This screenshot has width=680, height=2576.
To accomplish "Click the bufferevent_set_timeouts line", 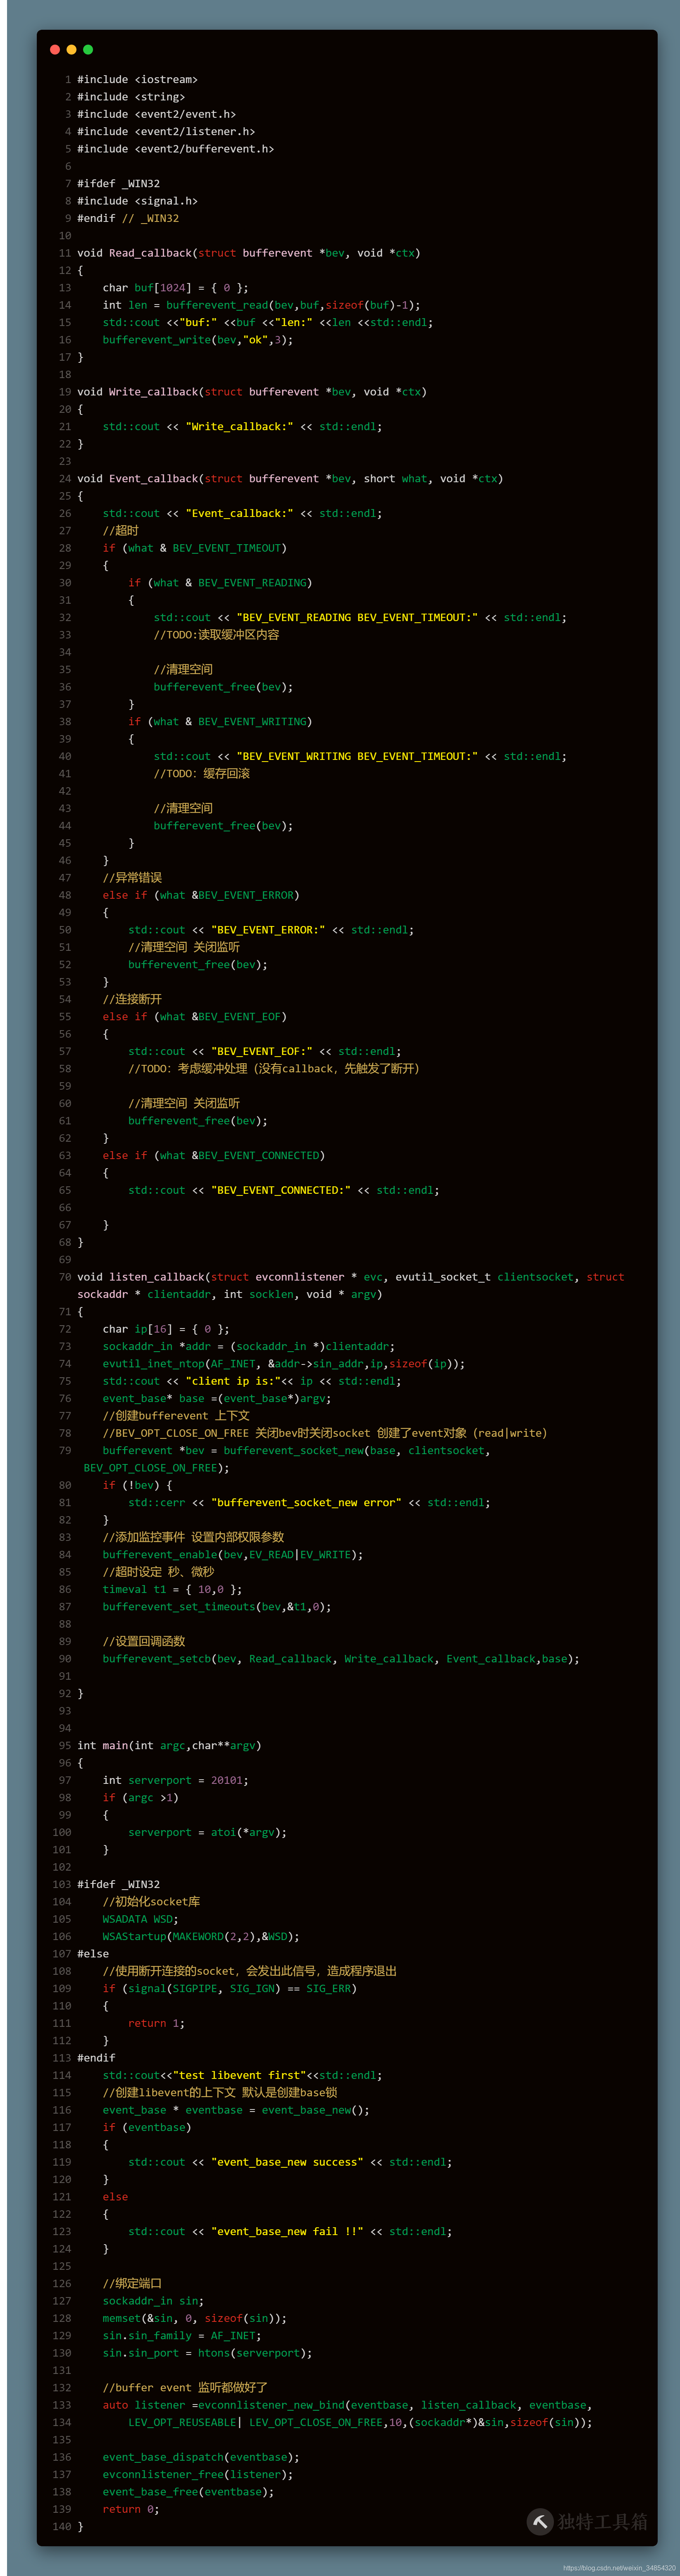I will (x=217, y=1607).
